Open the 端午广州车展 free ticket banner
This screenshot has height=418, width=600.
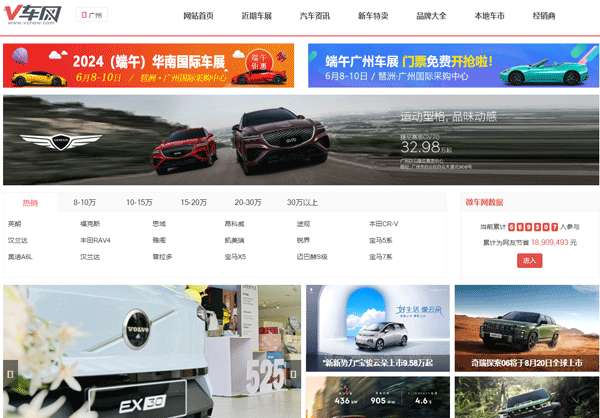(453, 65)
